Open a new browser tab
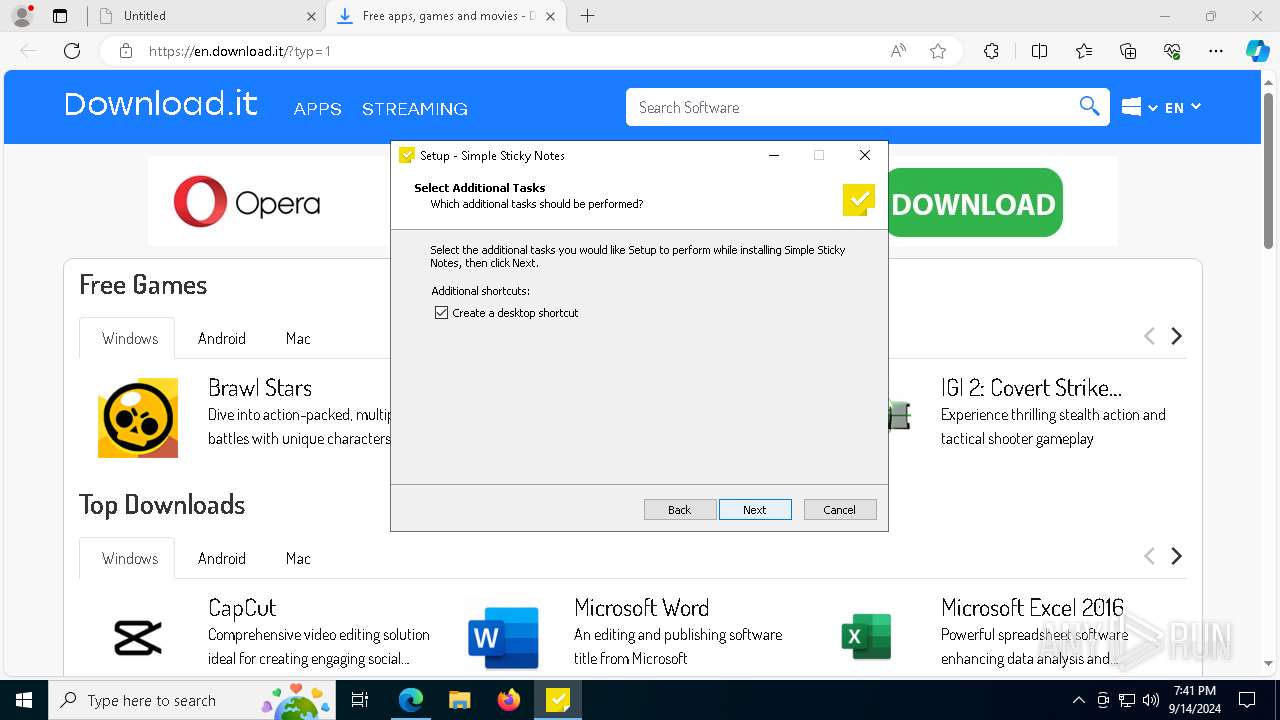1280x720 pixels. pyautogui.click(x=588, y=16)
